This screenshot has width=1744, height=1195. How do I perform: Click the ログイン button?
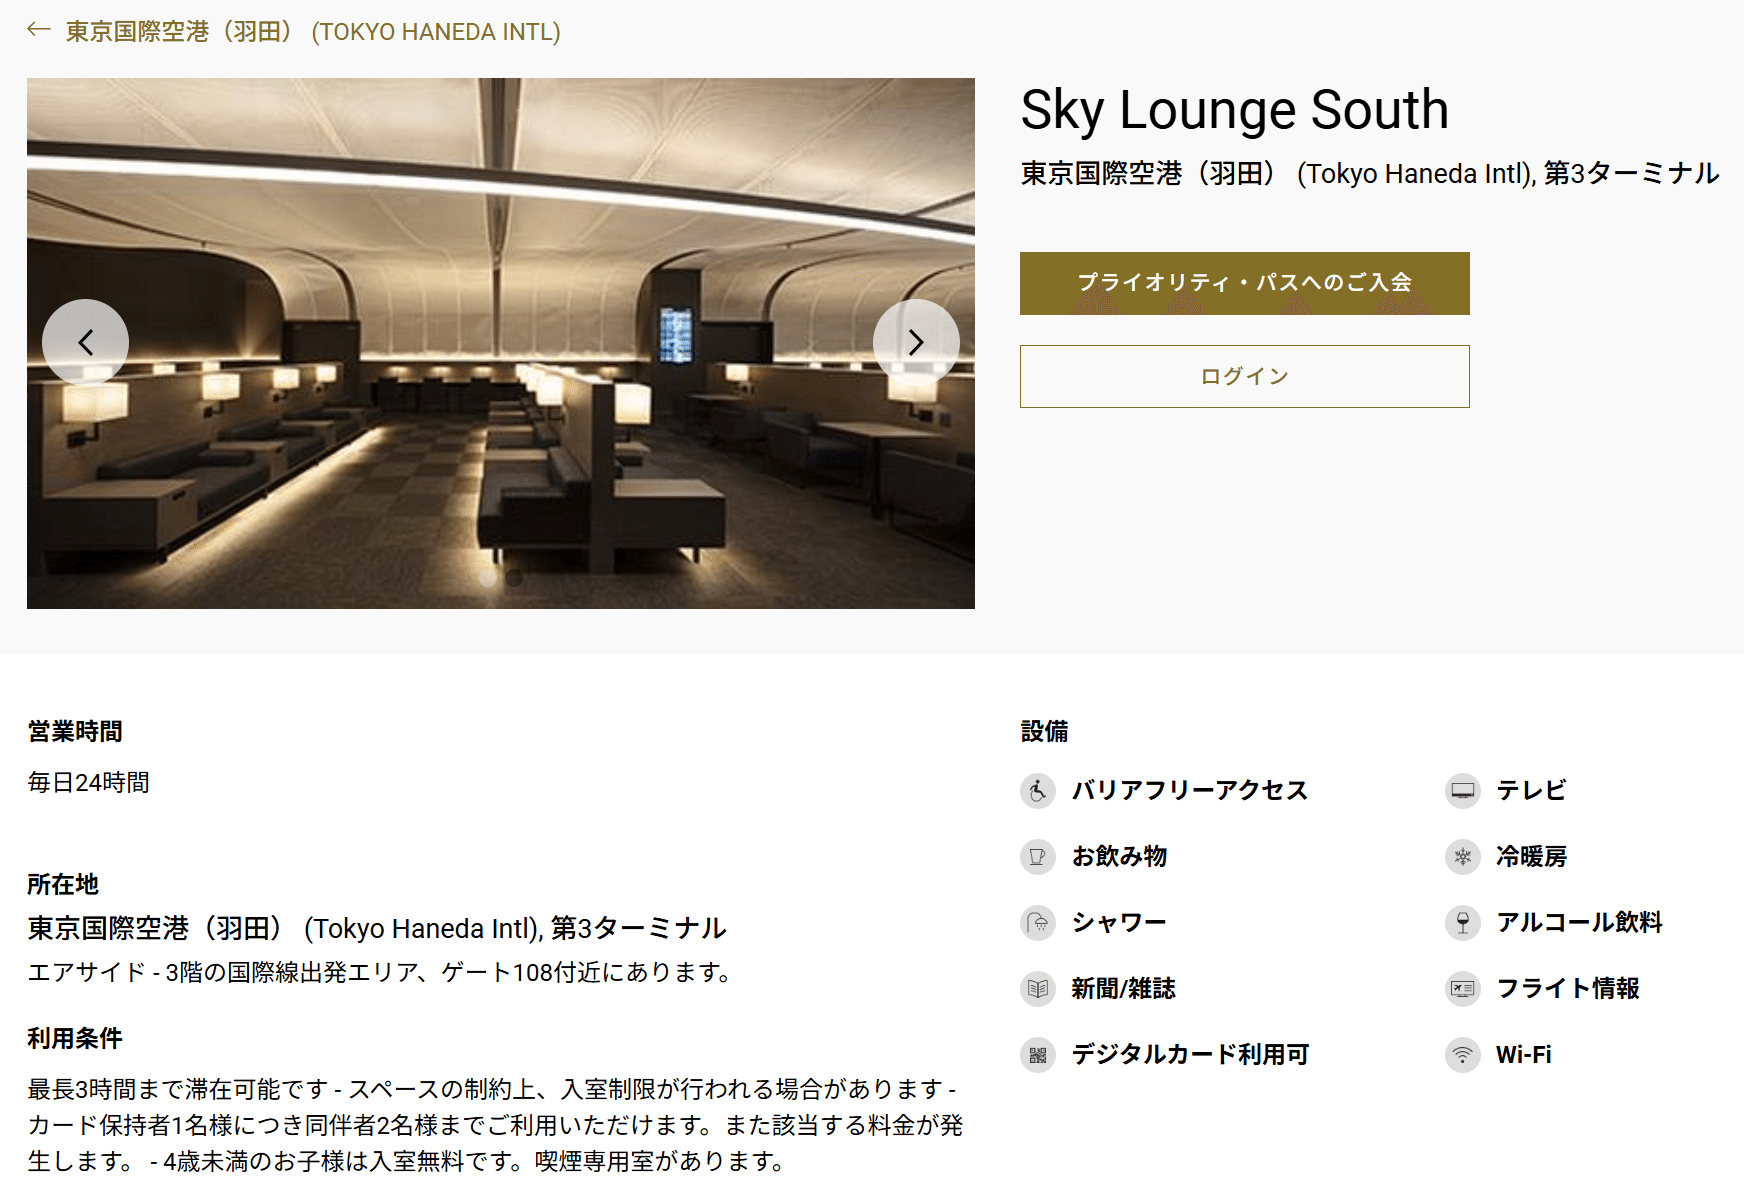pos(1245,376)
